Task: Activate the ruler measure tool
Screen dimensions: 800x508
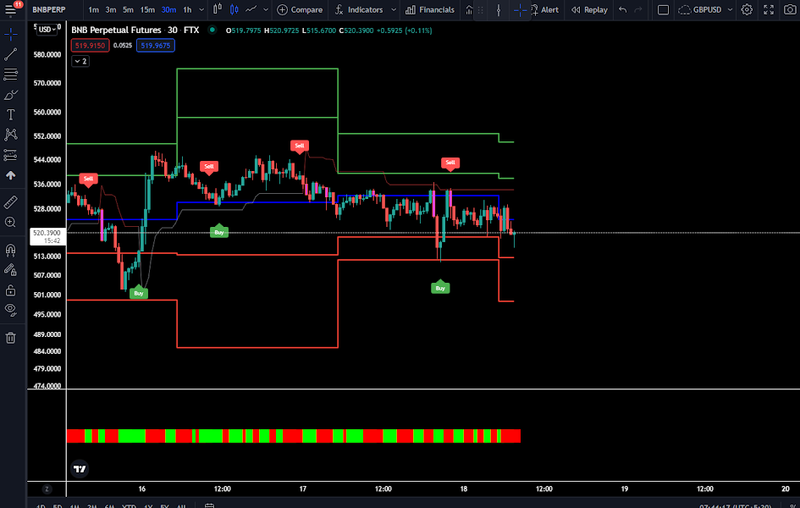Action: coord(11,202)
